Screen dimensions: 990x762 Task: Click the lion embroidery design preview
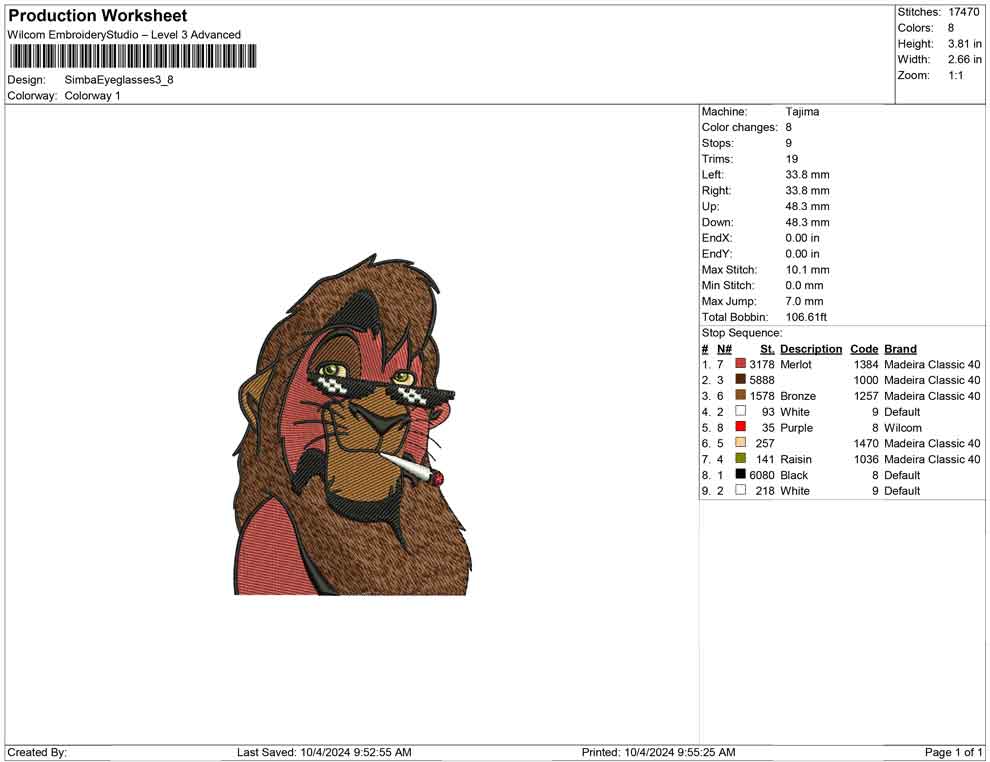tap(352, 424)
